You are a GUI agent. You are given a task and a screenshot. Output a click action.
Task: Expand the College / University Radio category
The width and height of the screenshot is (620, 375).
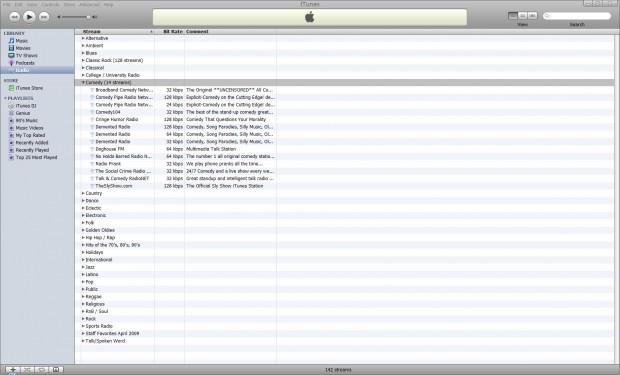pos(83,75)
